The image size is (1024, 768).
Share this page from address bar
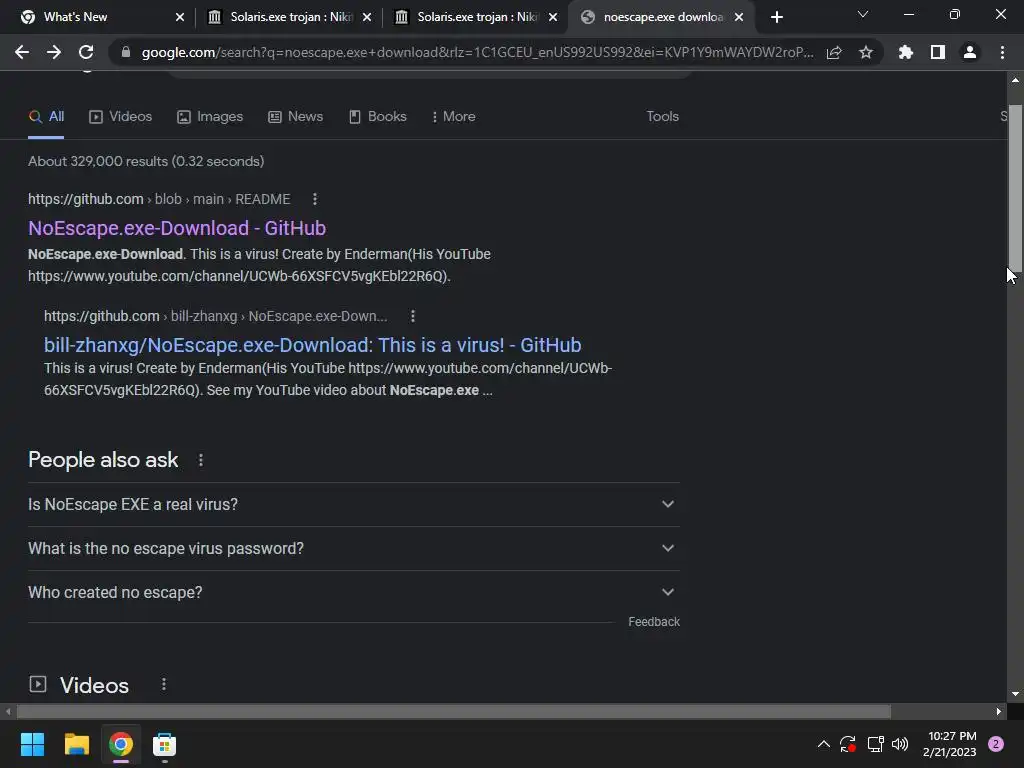tap(834, 53)
